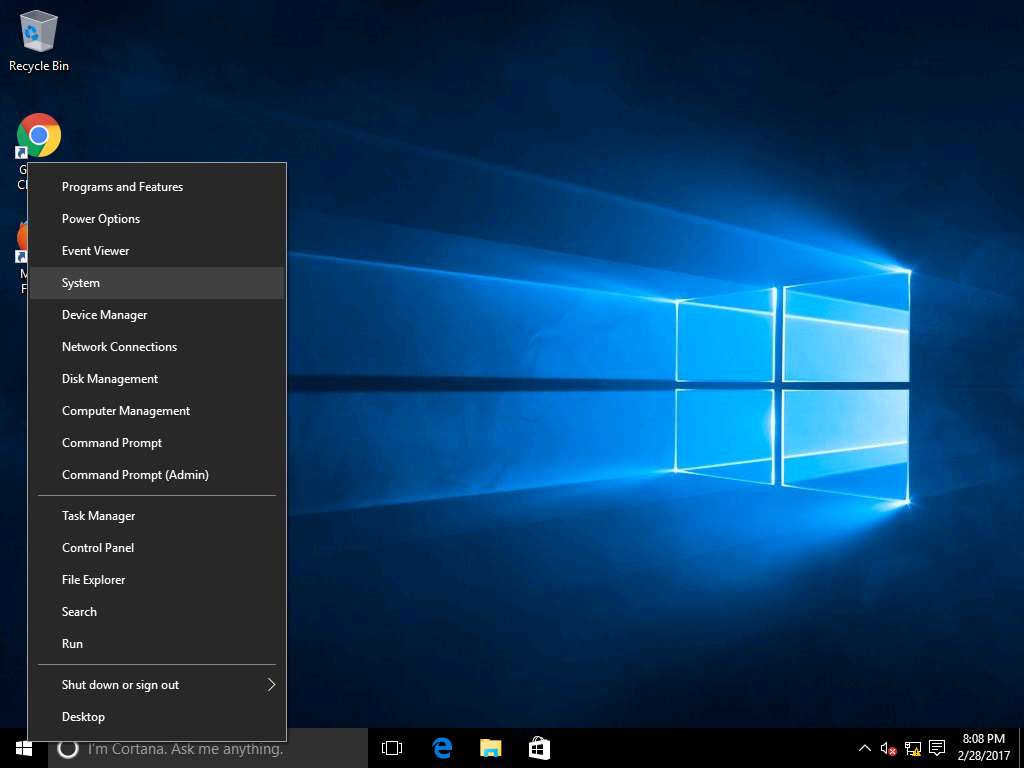Open the Google Chrome desktop shortcut
Screen dimensions: 1024x768
click(39, 136)
